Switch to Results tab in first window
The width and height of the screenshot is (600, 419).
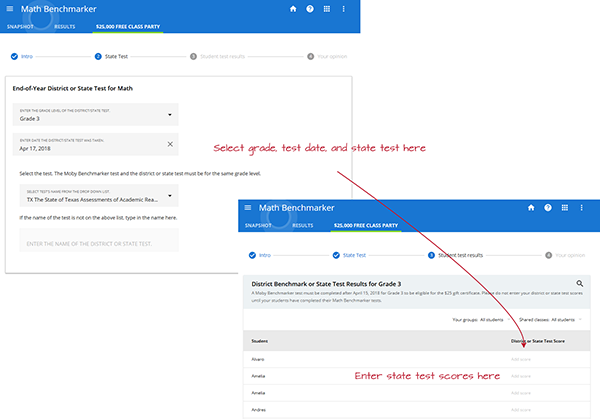pos(65,26)
